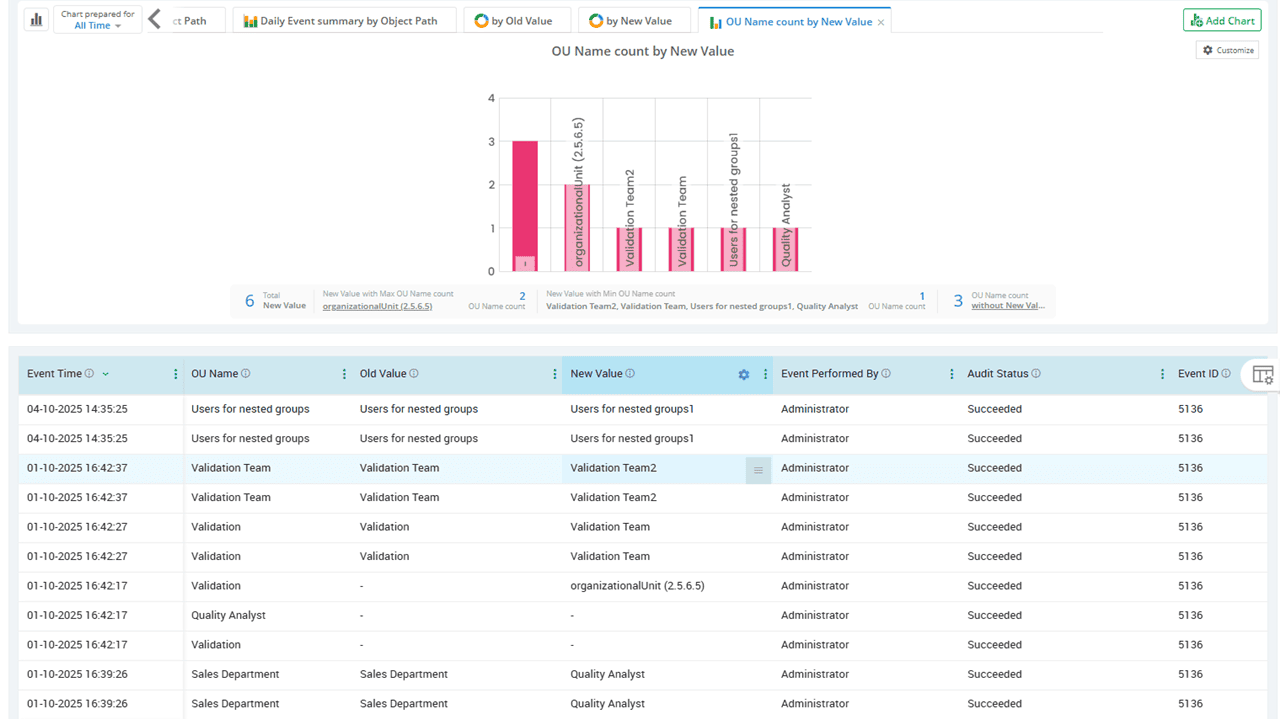Open the three-dot menu of Event Time column
The height and width of the screenshot is (719, 1280).
(x=176, y=375)
